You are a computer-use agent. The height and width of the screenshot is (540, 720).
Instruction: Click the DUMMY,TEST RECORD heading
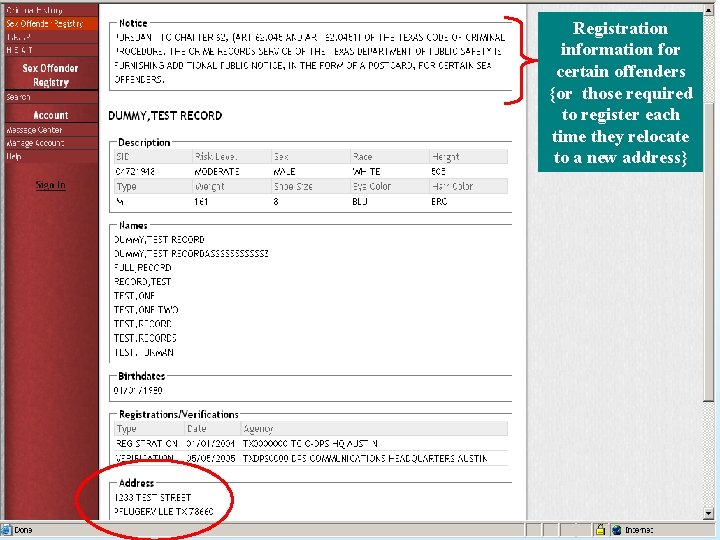165,116
